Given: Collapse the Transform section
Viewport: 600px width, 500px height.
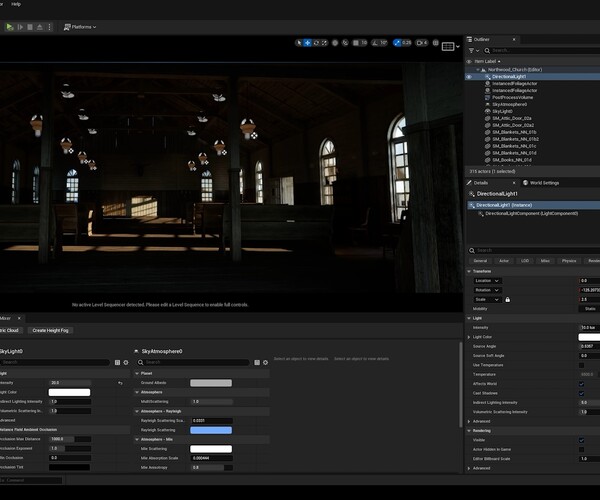Looking at the screenshot, I should pos(469,271).
